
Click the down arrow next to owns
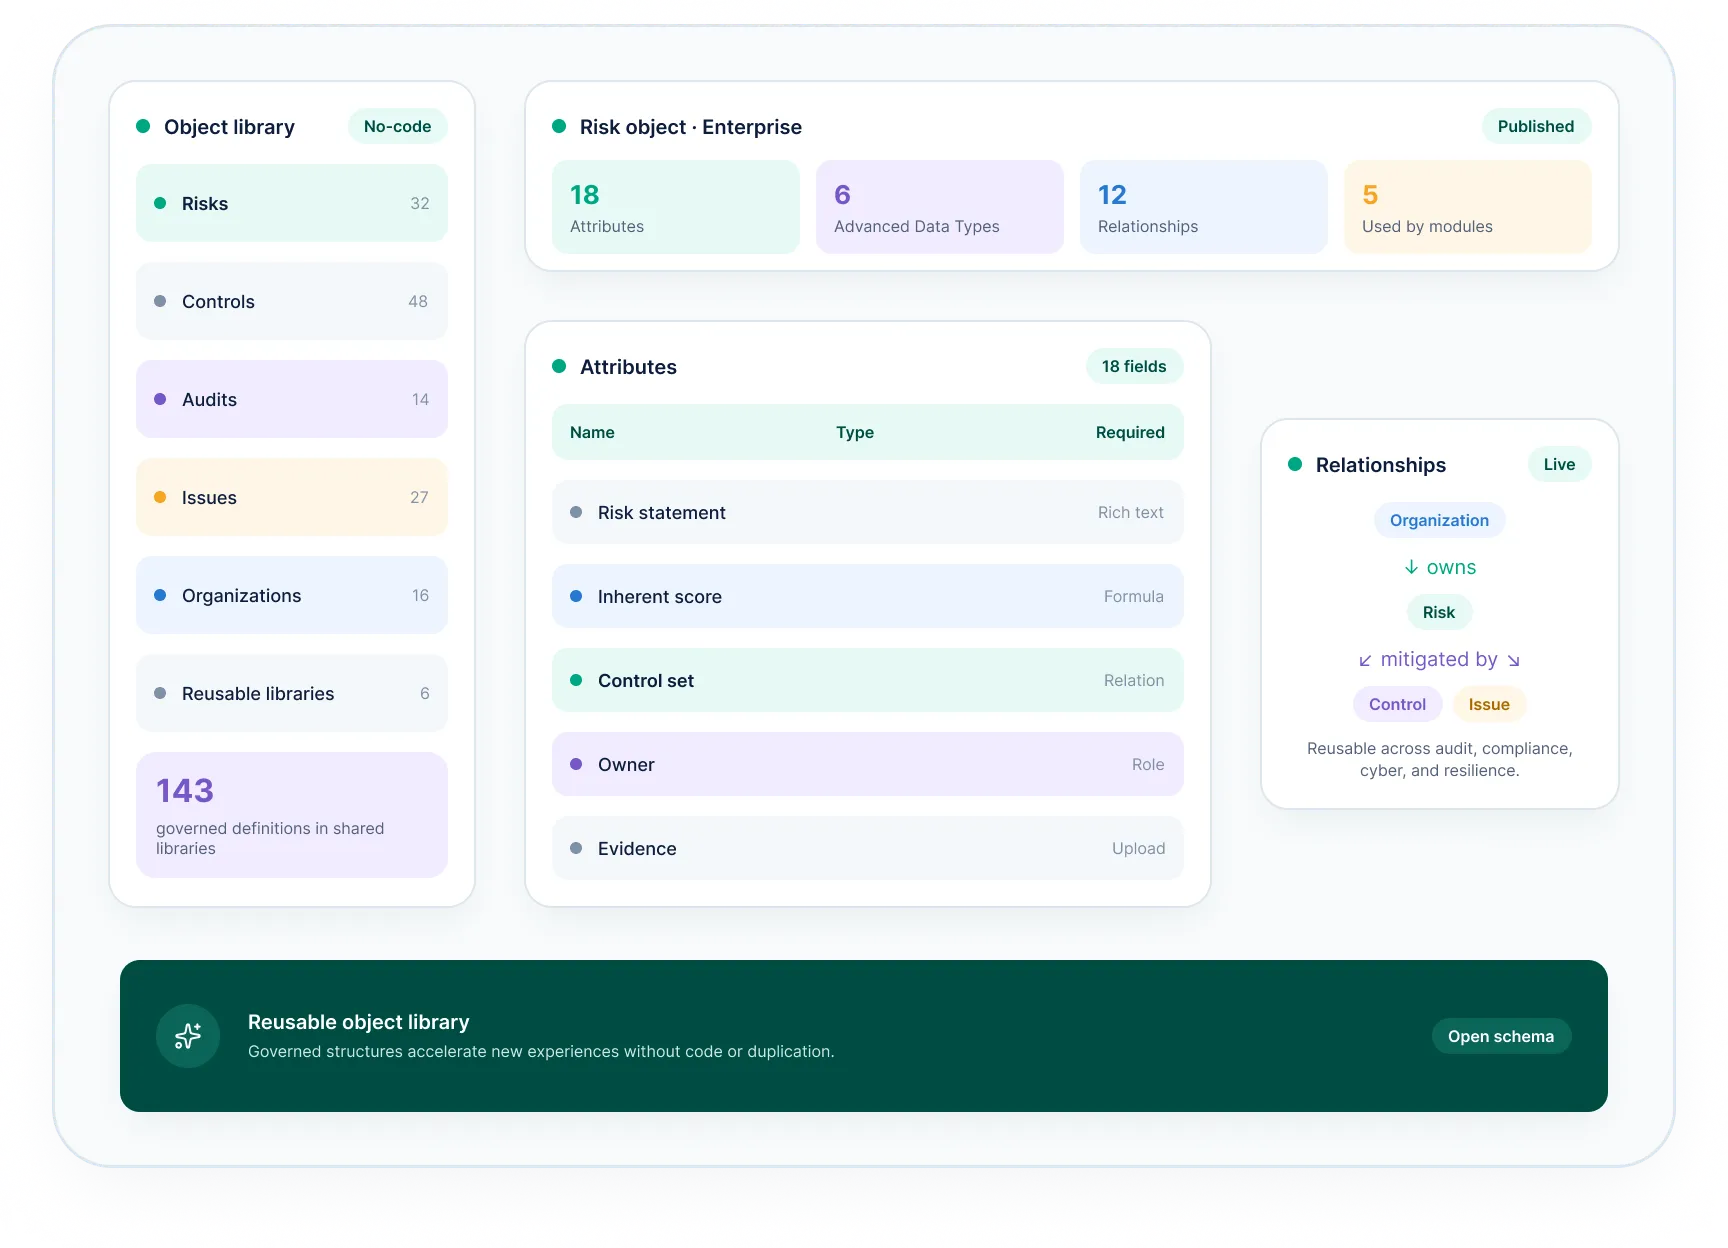tap(1411, 567)
